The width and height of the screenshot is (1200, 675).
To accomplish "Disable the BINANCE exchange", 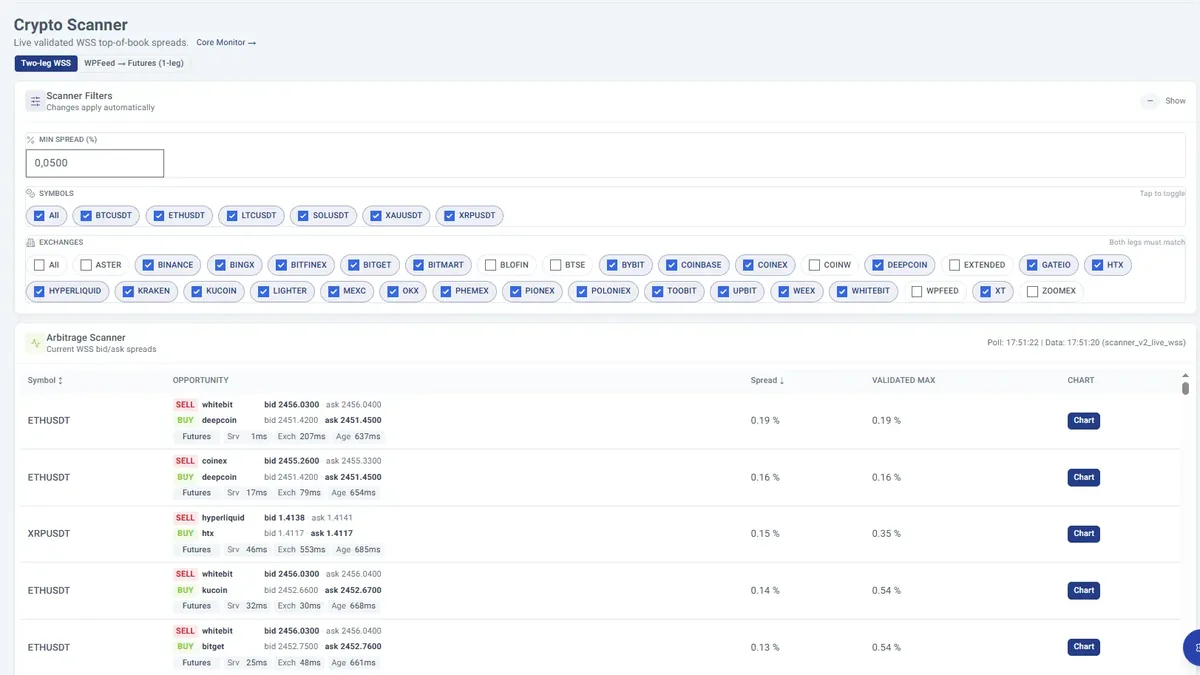I will 148,265.
